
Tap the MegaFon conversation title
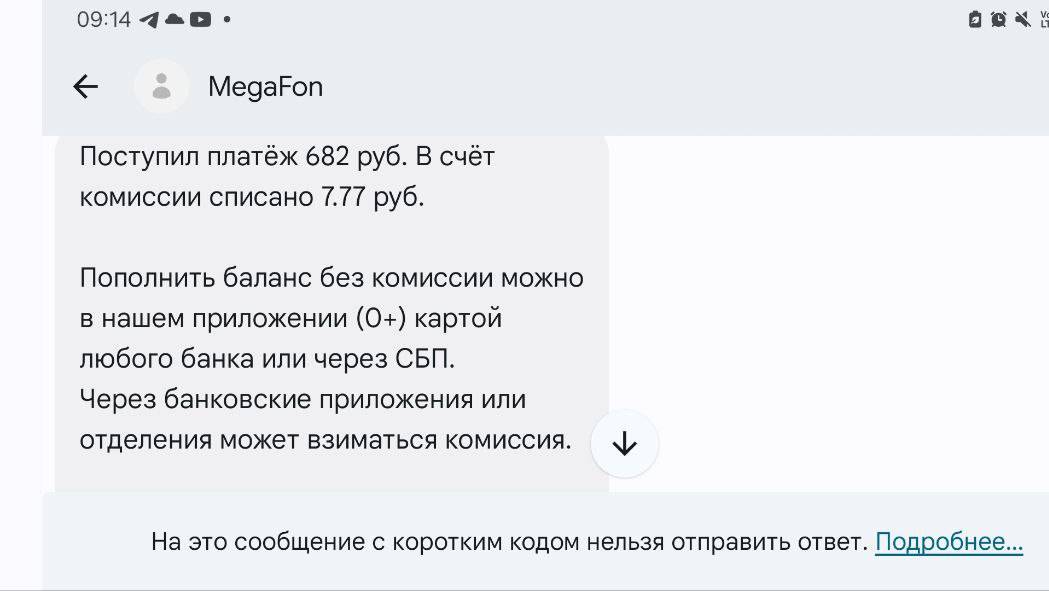(x=265, y=87)
